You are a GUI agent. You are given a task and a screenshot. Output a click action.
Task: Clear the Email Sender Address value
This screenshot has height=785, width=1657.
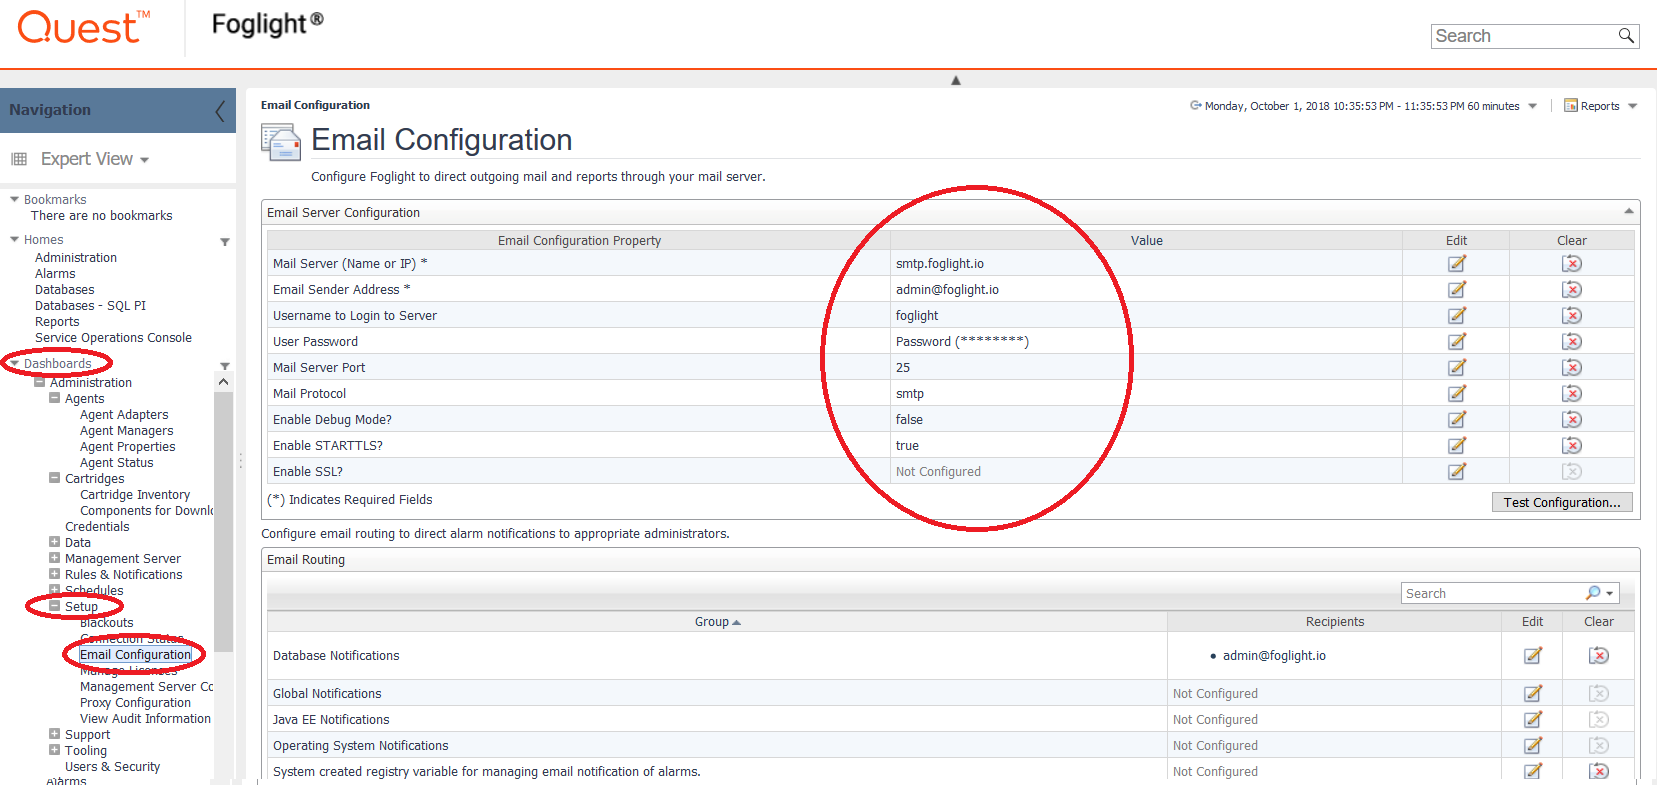1572,289
